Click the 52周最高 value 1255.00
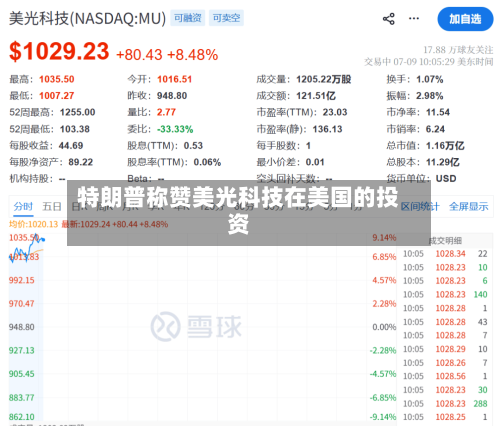The height and width of the screenshot is (426, 500). 78,112
